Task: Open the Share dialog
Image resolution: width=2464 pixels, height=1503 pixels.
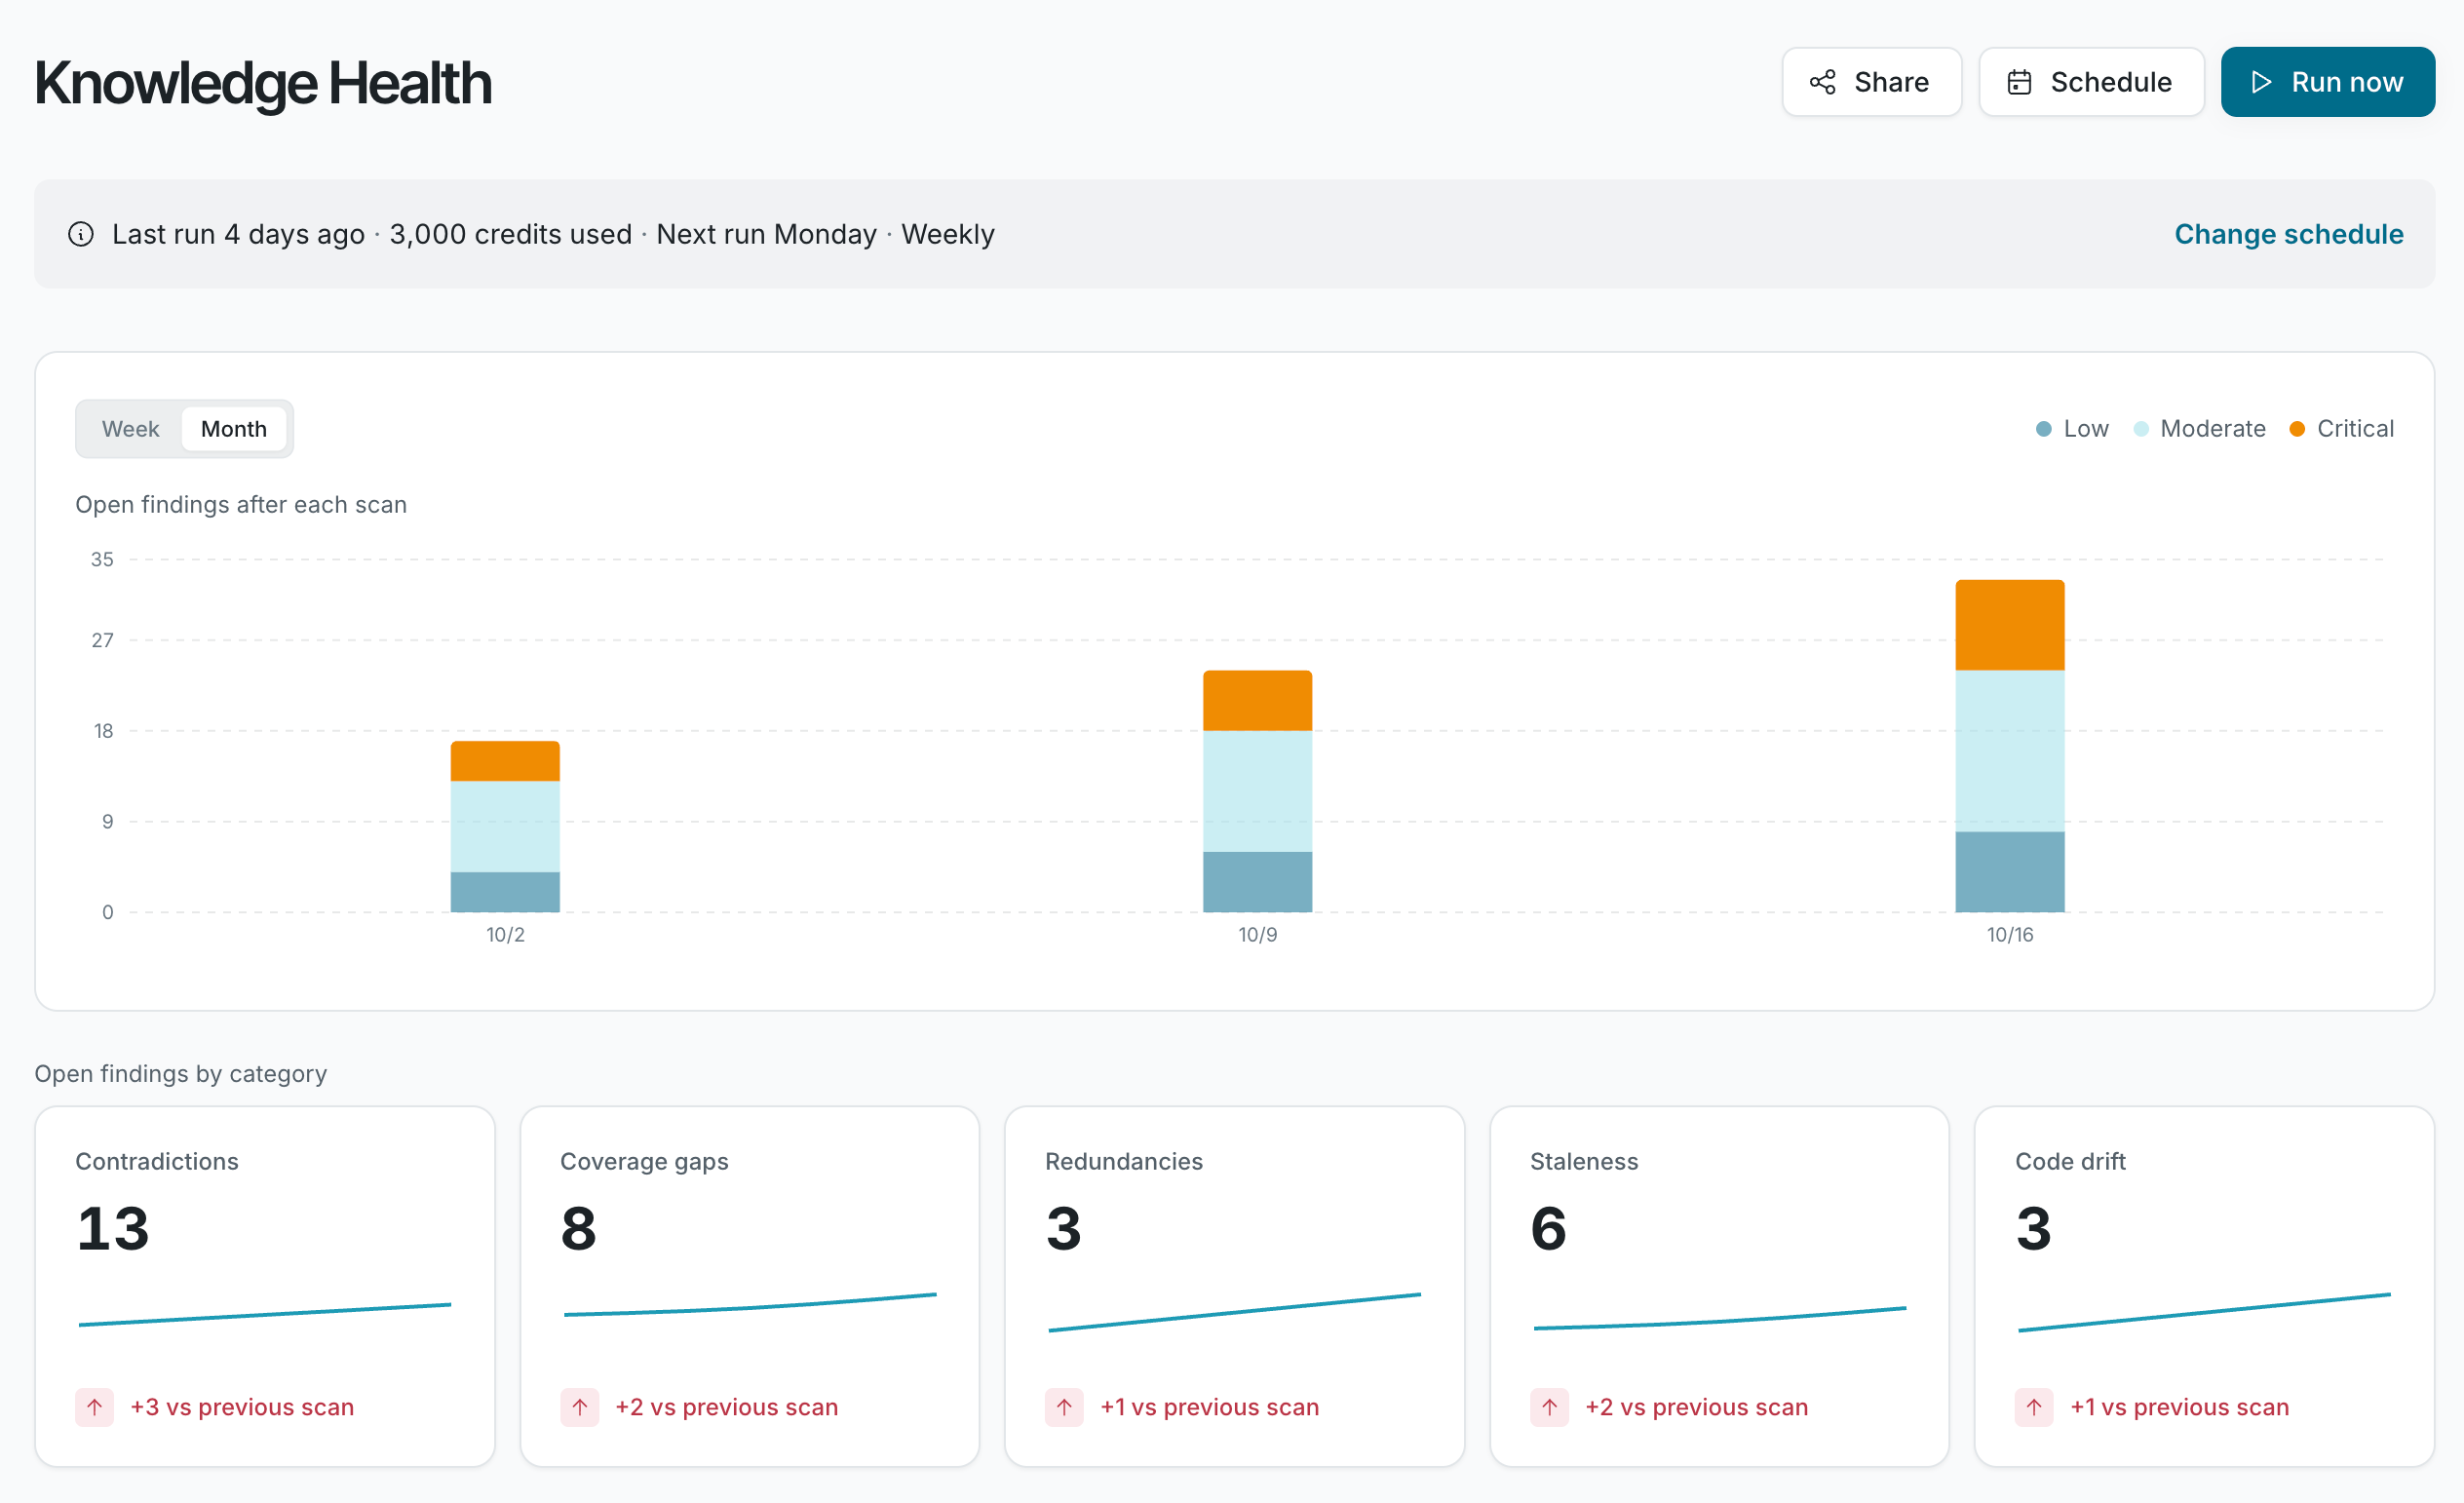Action: coord(1871,82)
